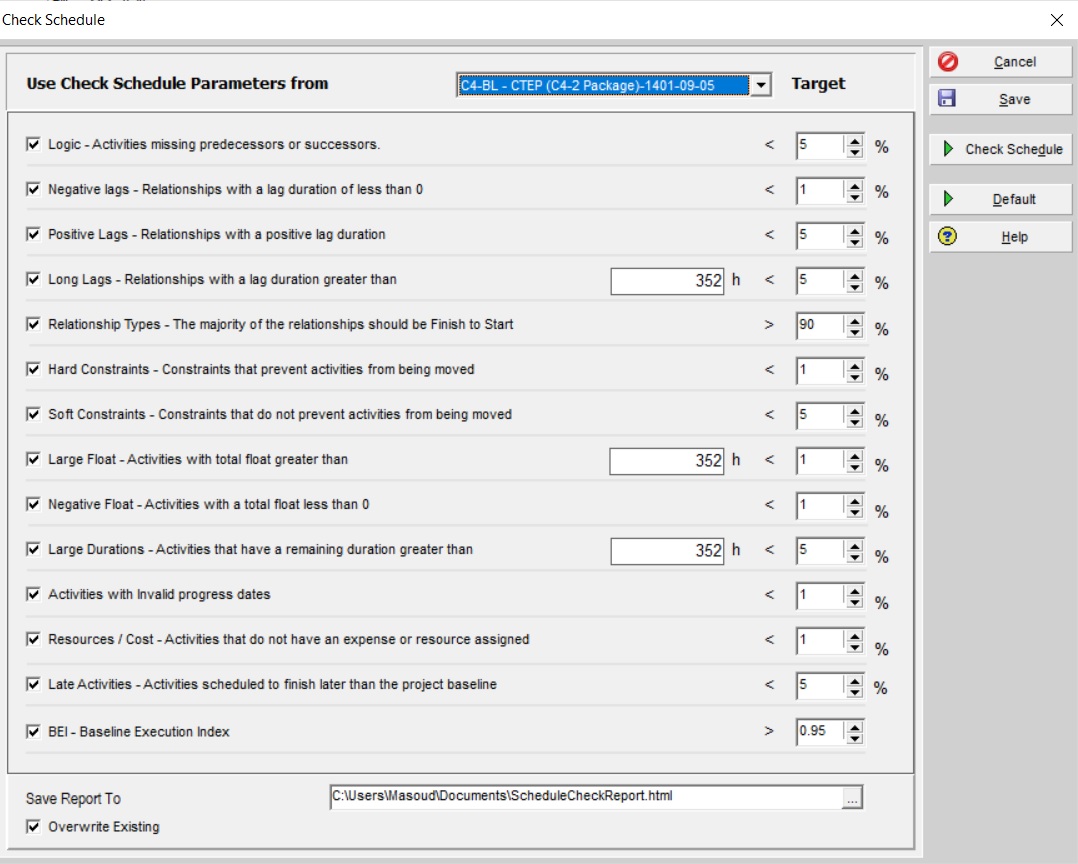Uncheck Large Durations option
1078x864 pixels.
[33, 549]
